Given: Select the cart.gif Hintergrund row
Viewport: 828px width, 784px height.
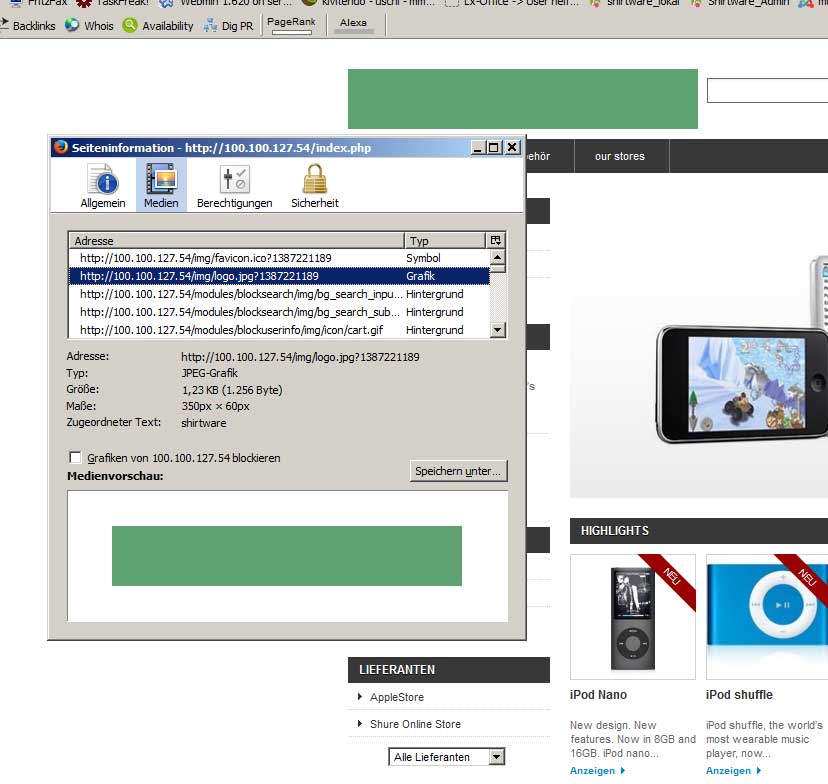Looking at the screenshot, I should pos(279,330).
